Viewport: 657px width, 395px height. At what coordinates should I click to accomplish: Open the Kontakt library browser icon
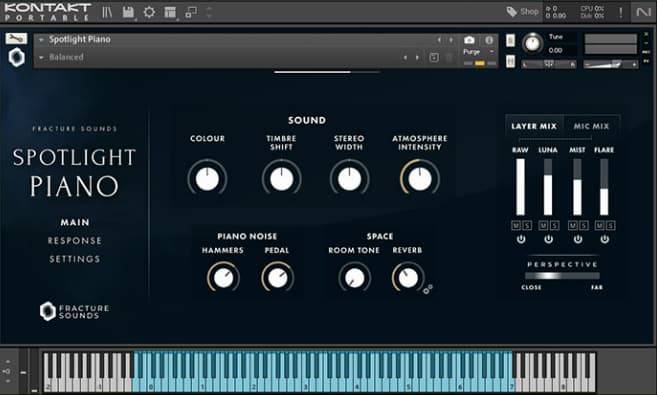click(x=107, y=12)
